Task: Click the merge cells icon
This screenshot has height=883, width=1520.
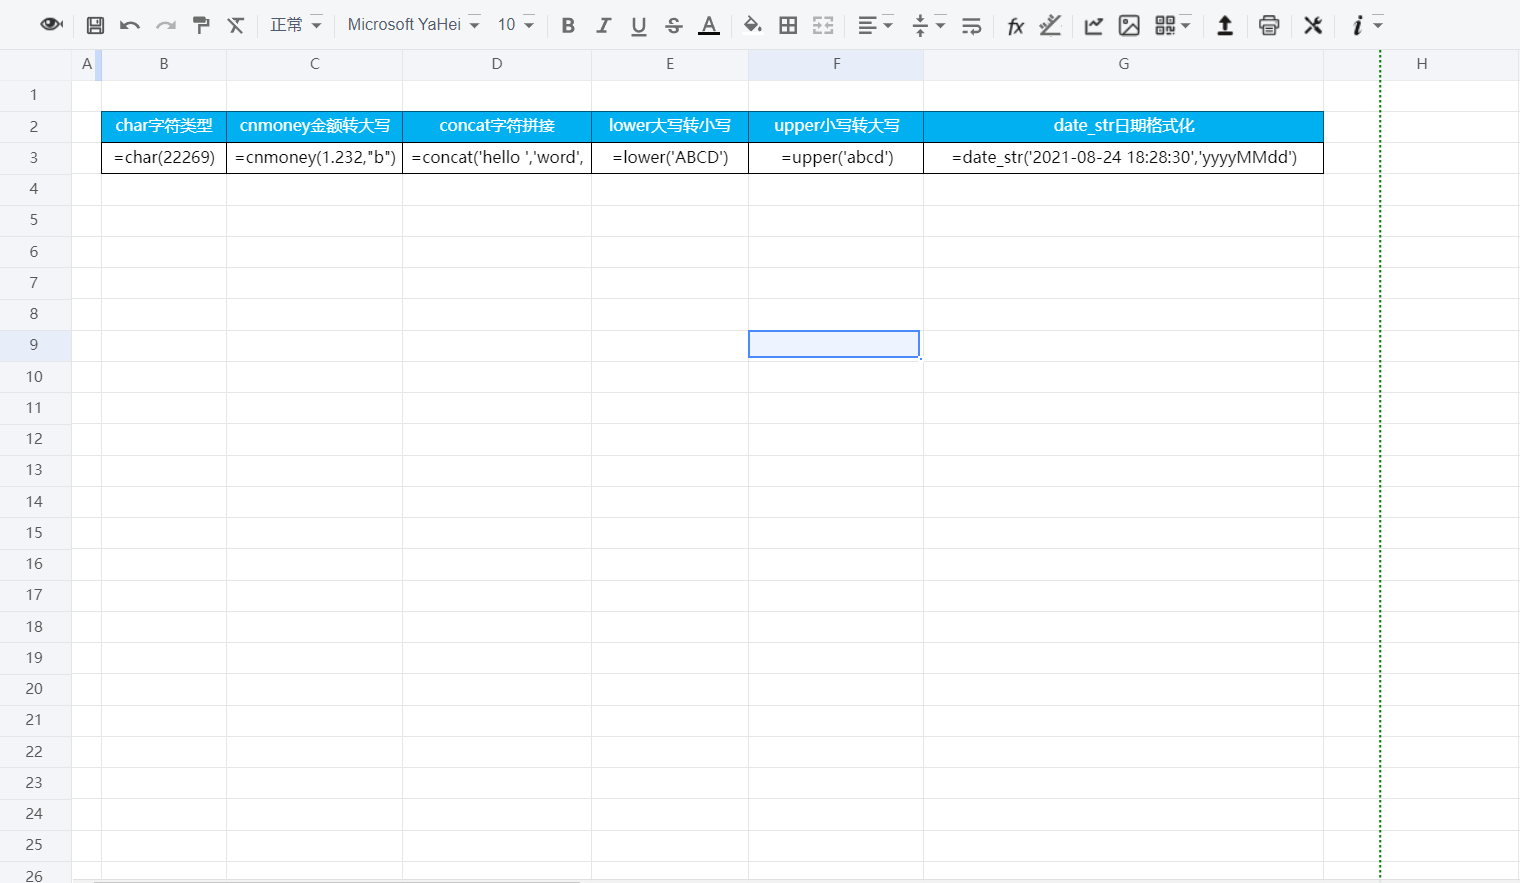Action: (x=823, y=25)
